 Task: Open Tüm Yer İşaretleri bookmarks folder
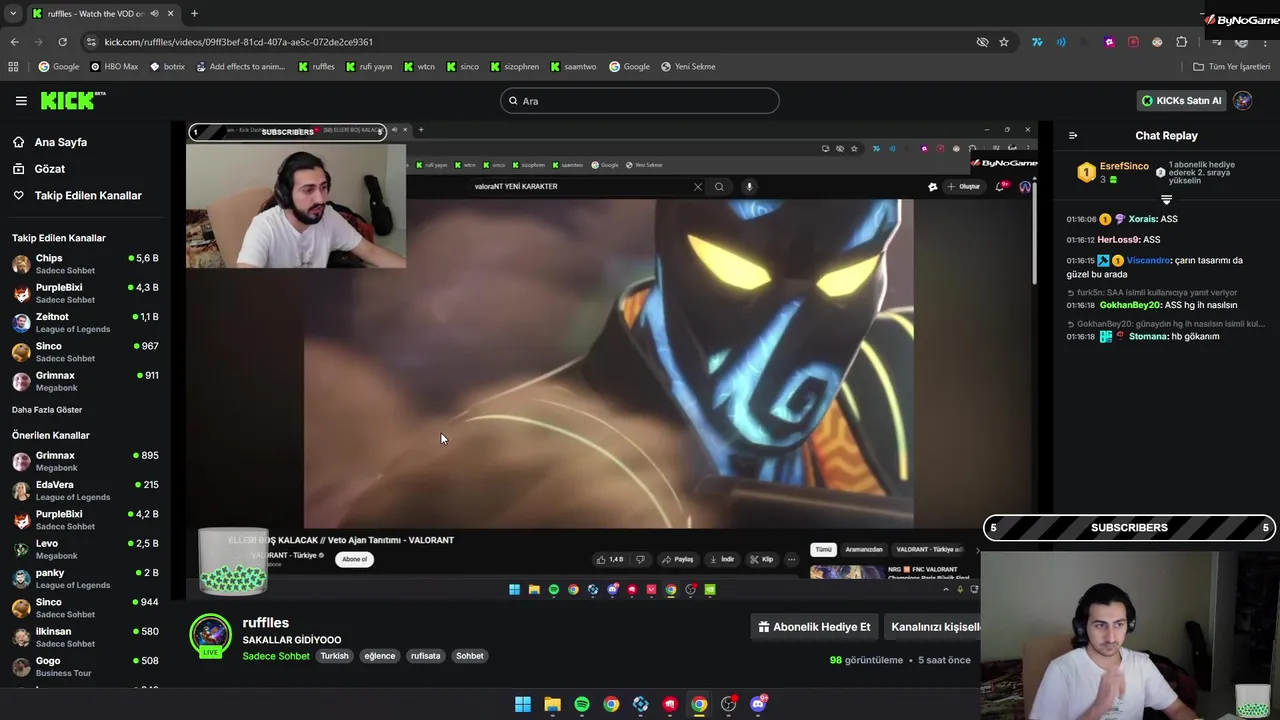pyautogui.click(x=1232, y=67)
